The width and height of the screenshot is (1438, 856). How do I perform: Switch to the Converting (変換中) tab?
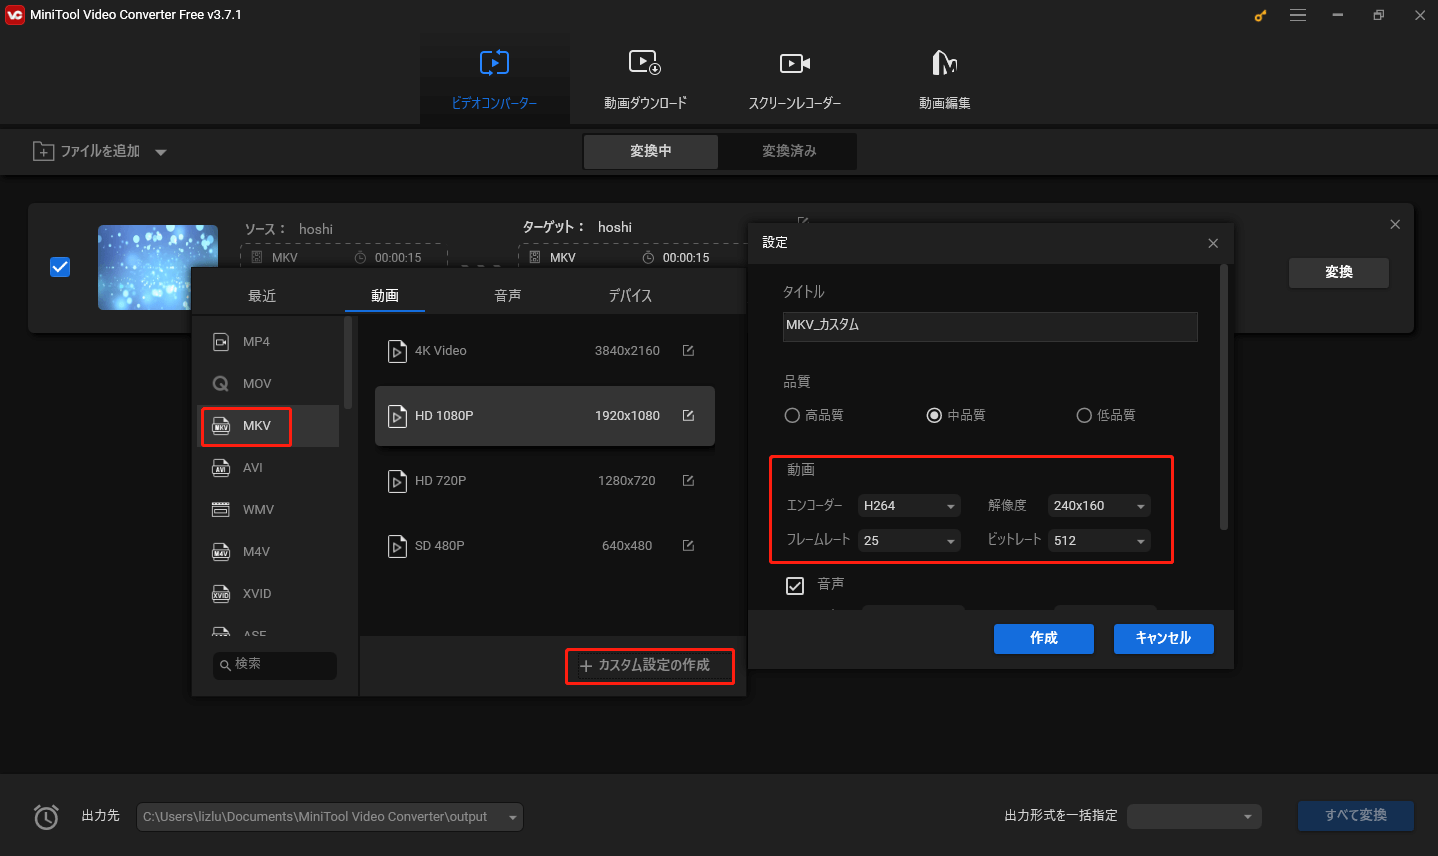coord(651,151)
